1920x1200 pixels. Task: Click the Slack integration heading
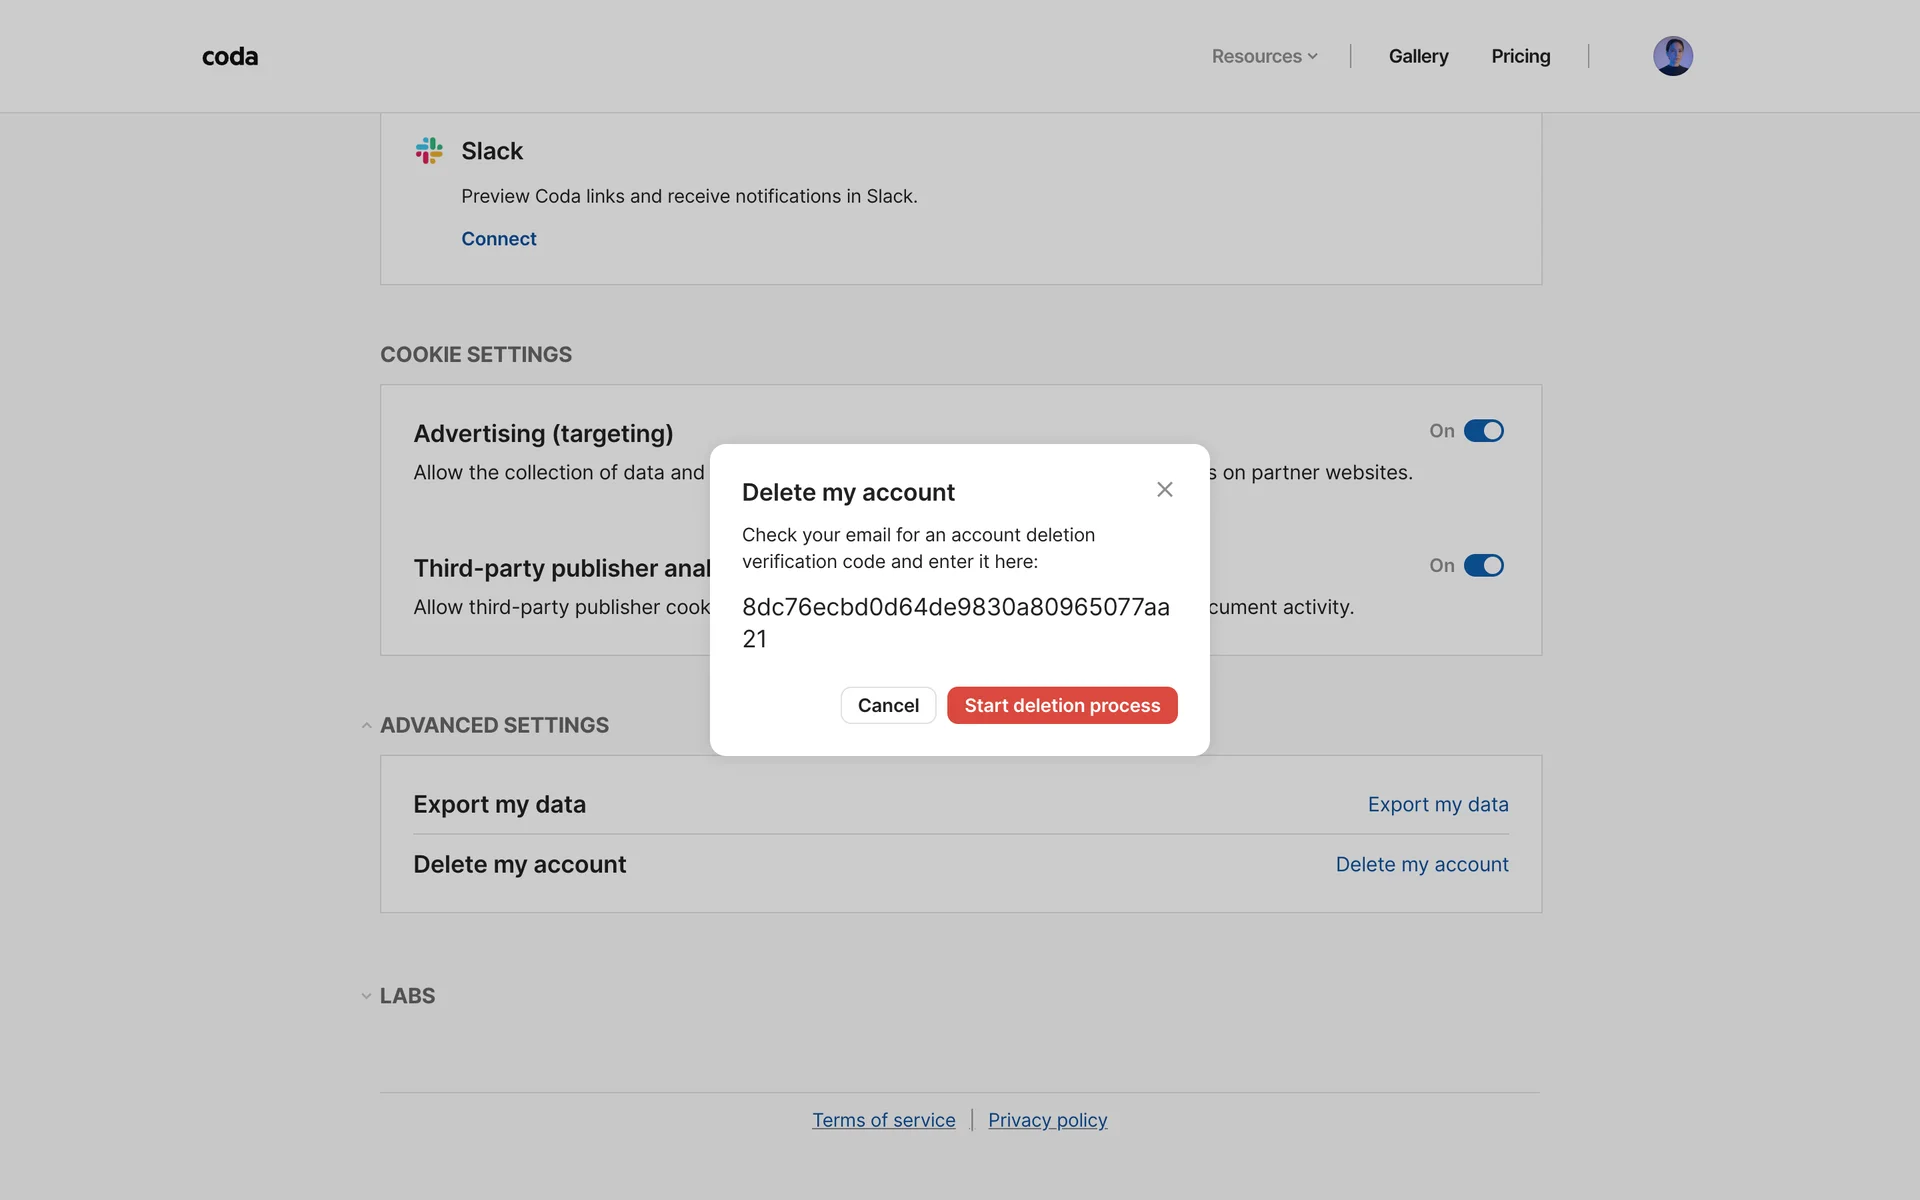click(491, 151)
